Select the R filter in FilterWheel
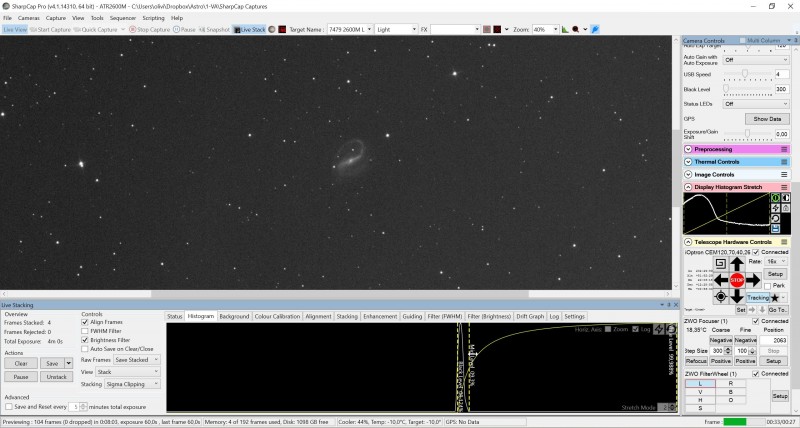 pos(731,383)
